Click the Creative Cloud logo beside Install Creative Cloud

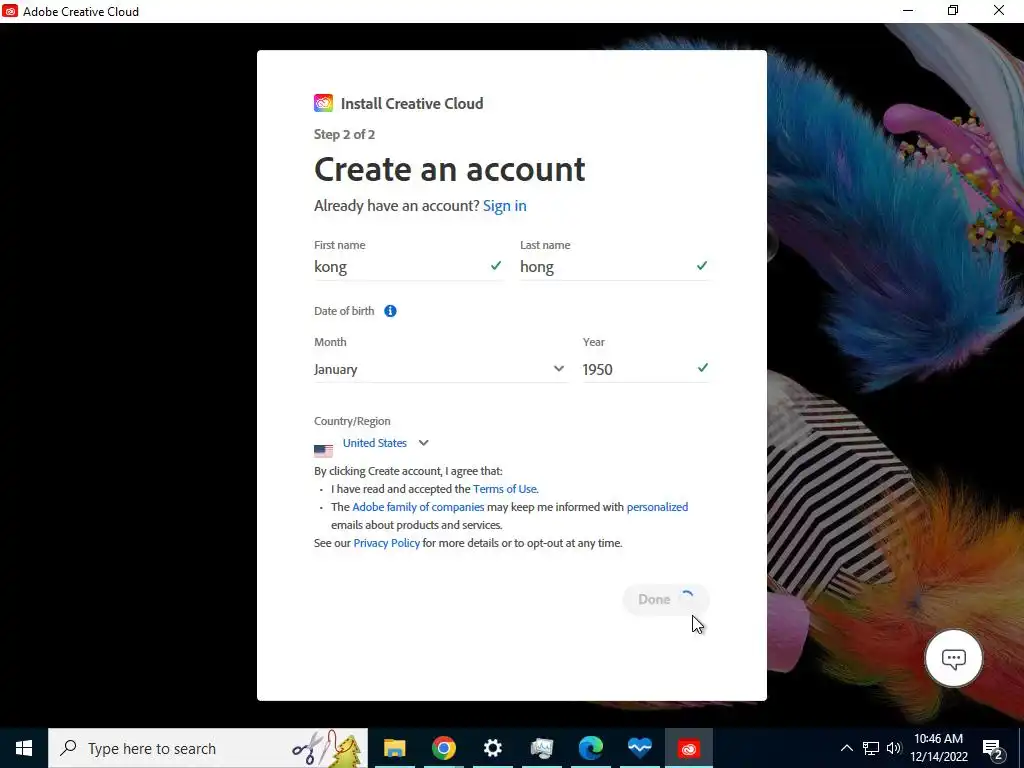pos(323,103)
